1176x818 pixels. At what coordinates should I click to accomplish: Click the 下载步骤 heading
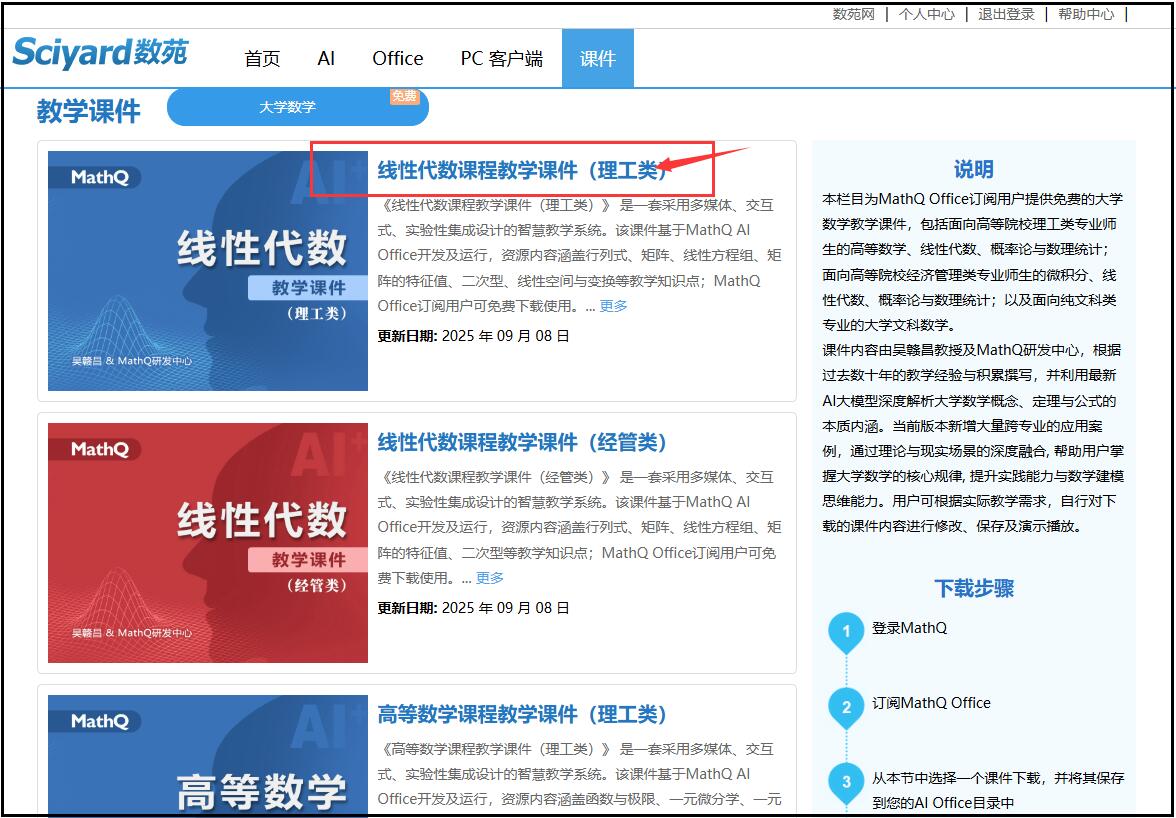coord(974,589)
